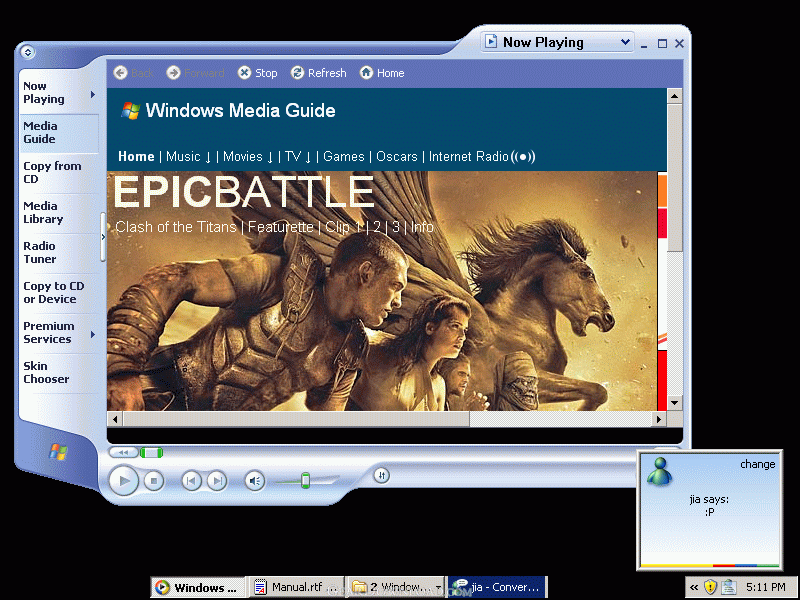Viewport: 800px width, 600px height.
Task: Open jia - Conversation taskbar button
Action: coord(497,587)
